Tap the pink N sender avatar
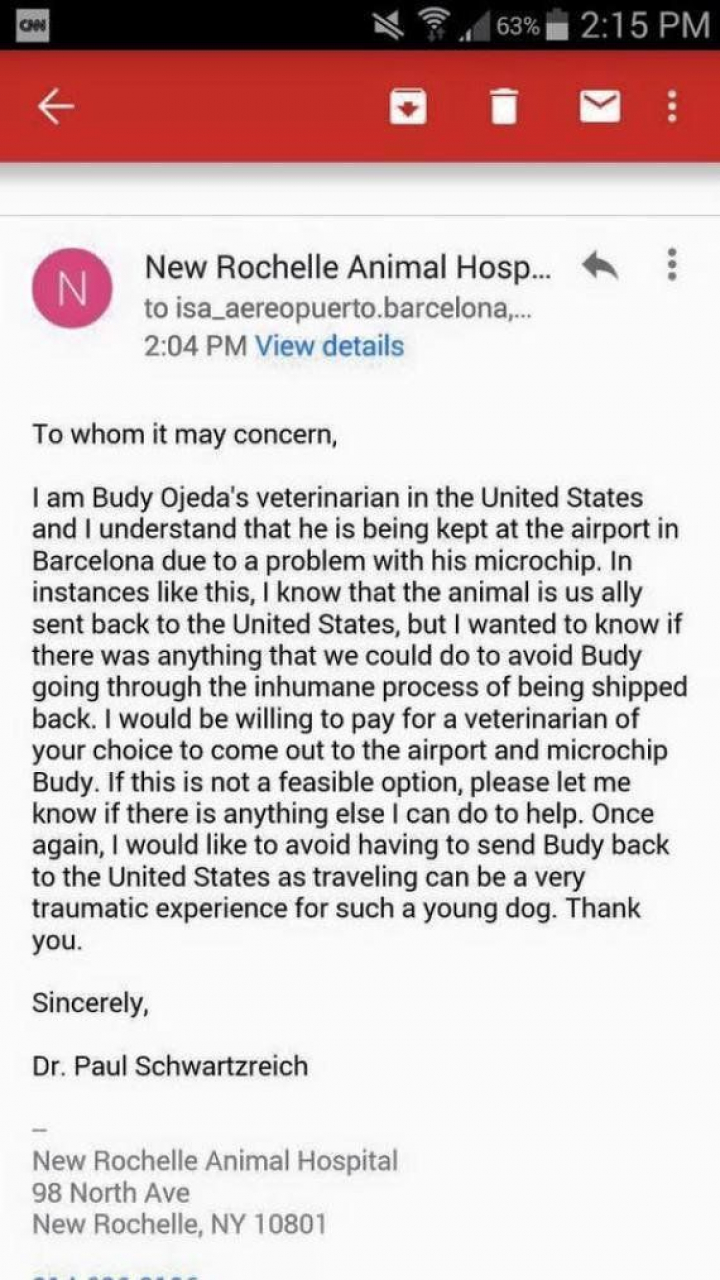 (72, 288)
